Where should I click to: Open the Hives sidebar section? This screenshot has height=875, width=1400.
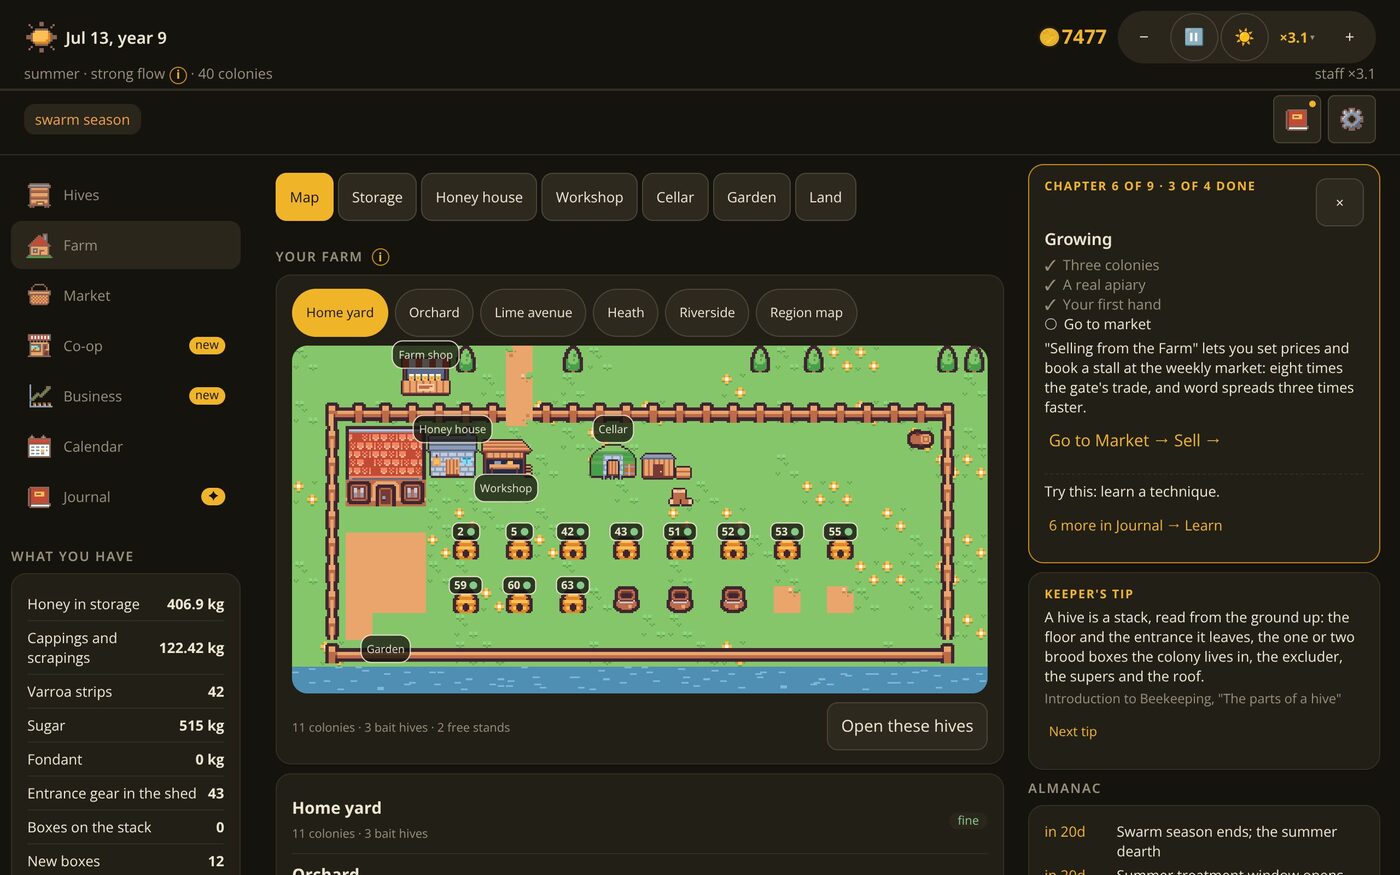[125, 195]
